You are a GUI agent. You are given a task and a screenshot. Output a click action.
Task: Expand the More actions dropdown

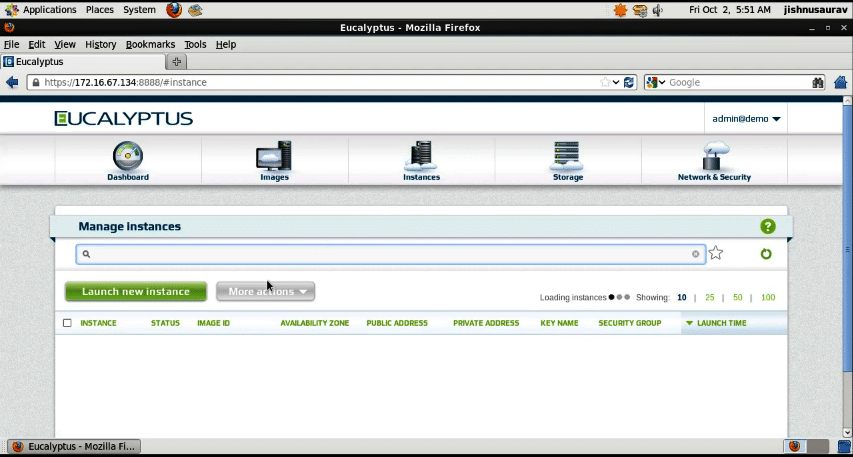coord(266,292)
